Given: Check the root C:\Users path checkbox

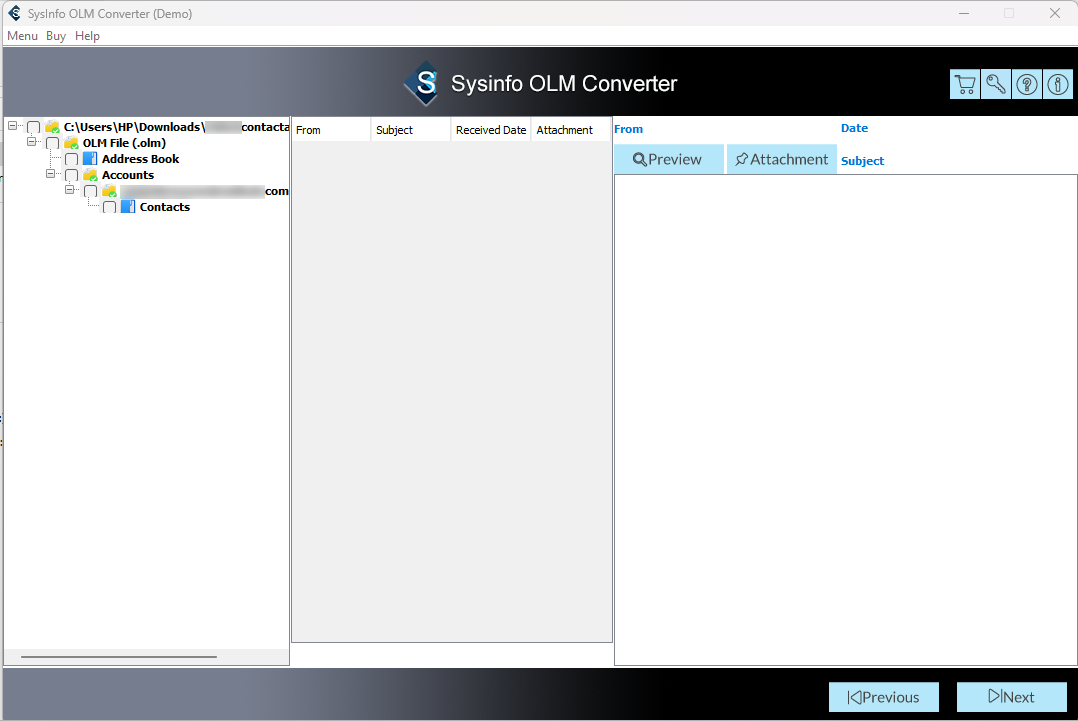Looking at the screenshot, I should 33,127.
